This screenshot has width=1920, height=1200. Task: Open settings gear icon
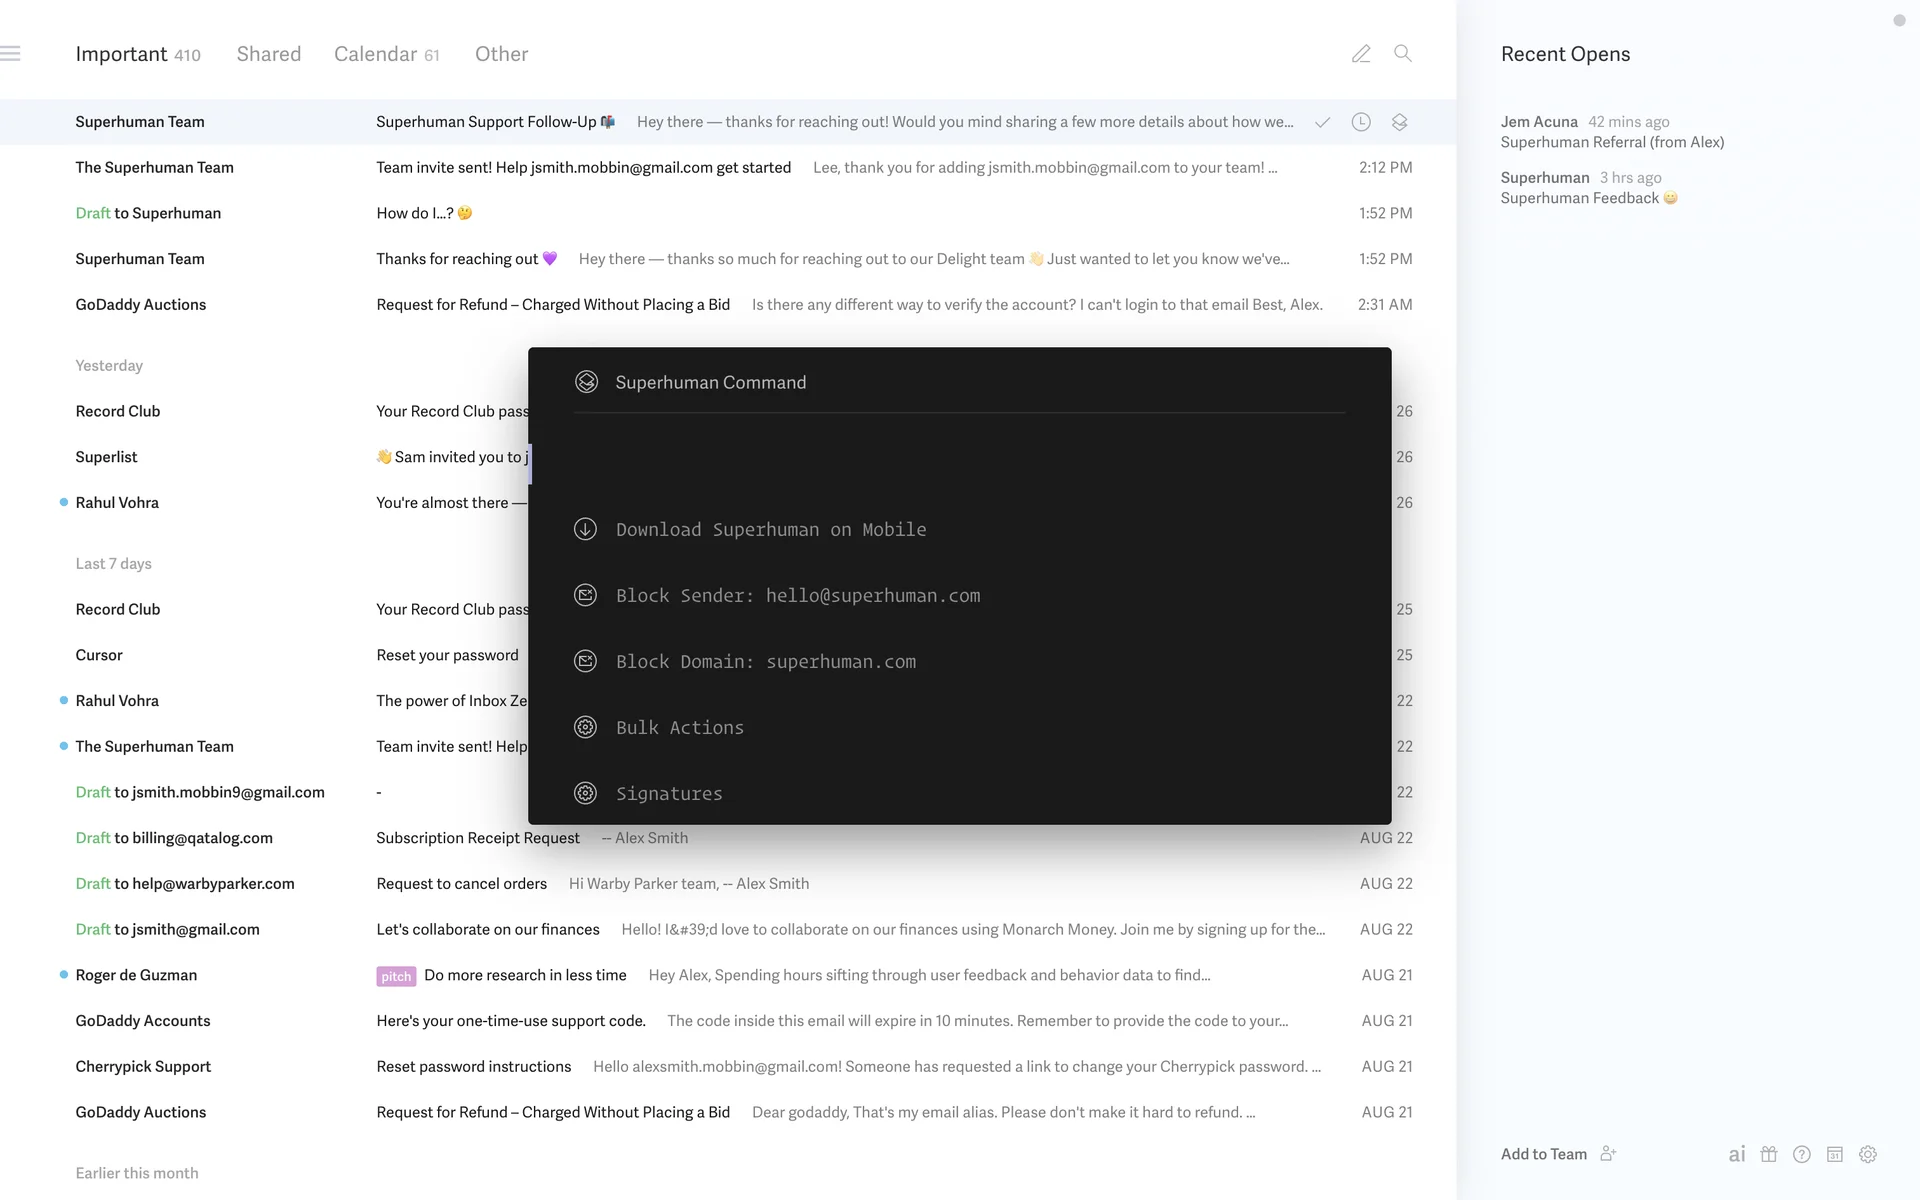pos(1868,1154)
